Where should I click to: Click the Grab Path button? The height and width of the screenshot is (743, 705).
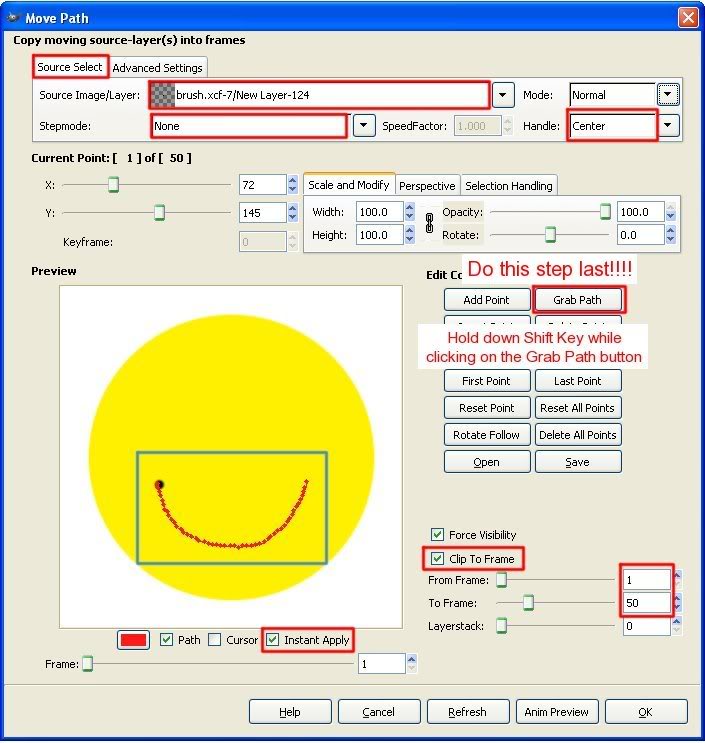tap(578, 299)
